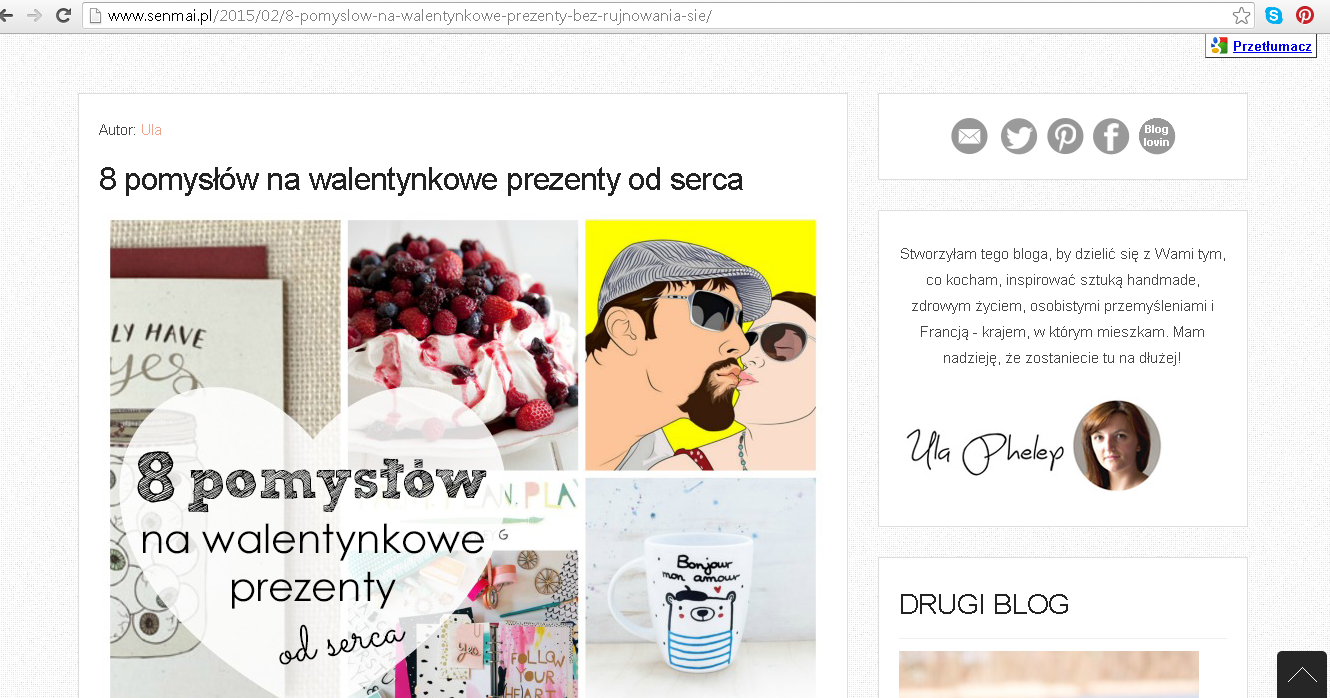
Task: Select the kissing couple illustration
Action: coord(700,345)
